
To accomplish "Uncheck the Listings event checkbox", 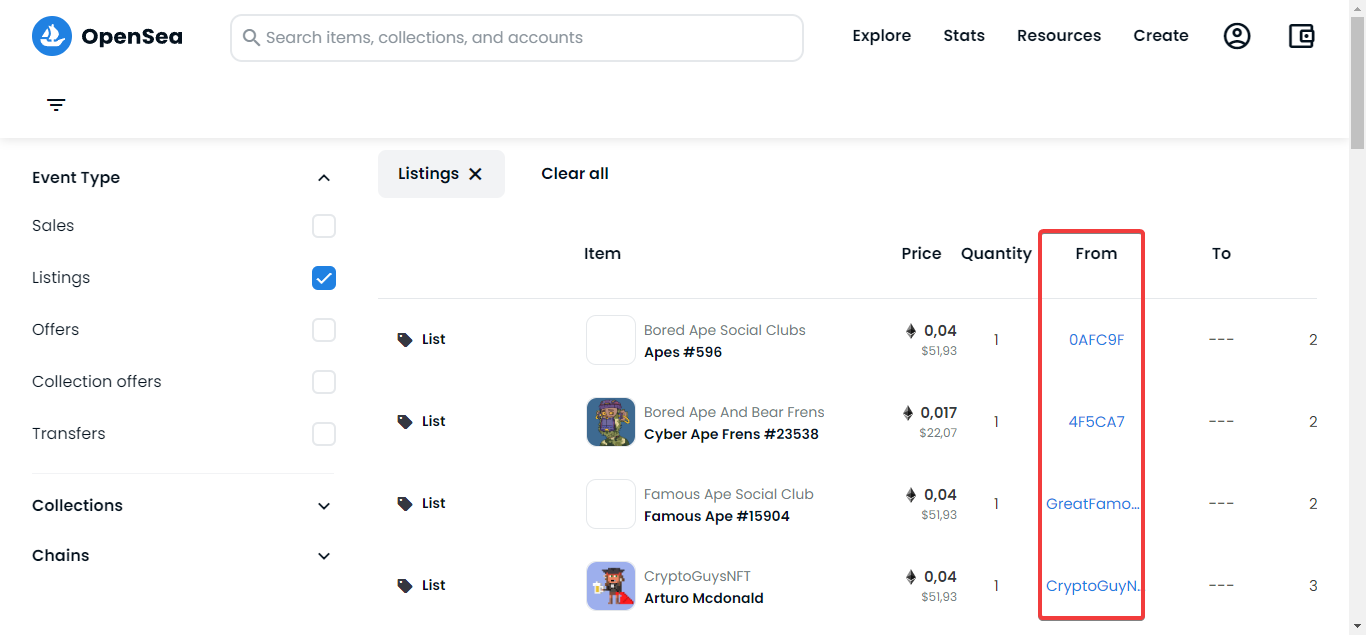I will [x=324, y=278].
